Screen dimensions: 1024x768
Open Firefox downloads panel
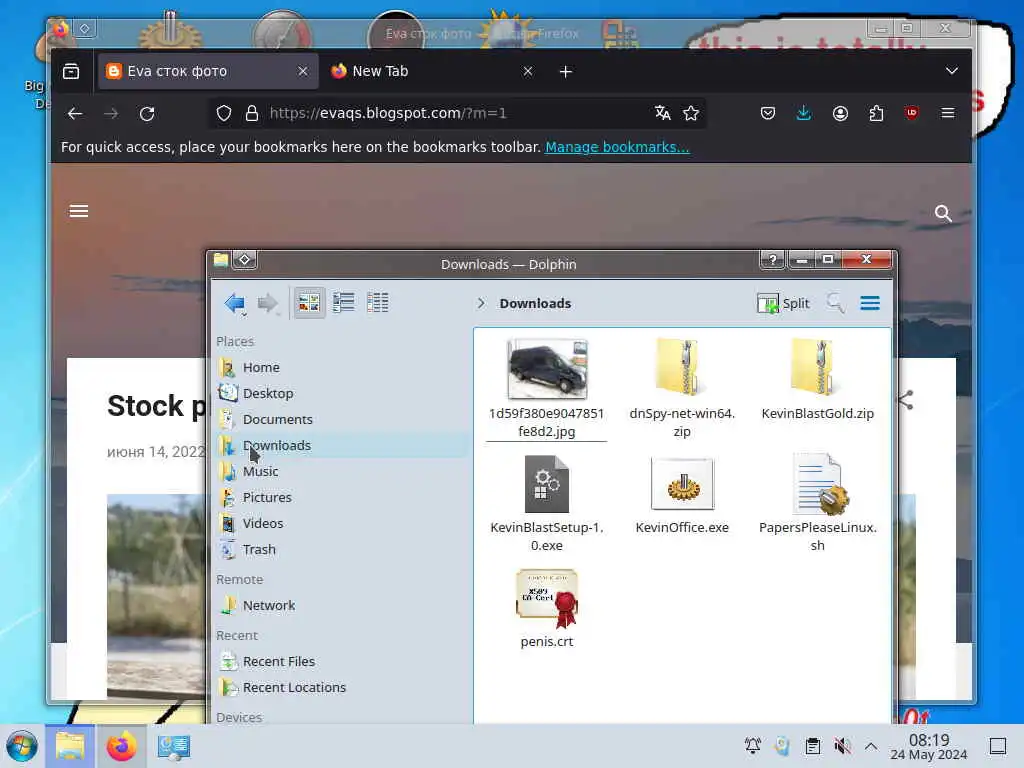[x=804, y=114]
